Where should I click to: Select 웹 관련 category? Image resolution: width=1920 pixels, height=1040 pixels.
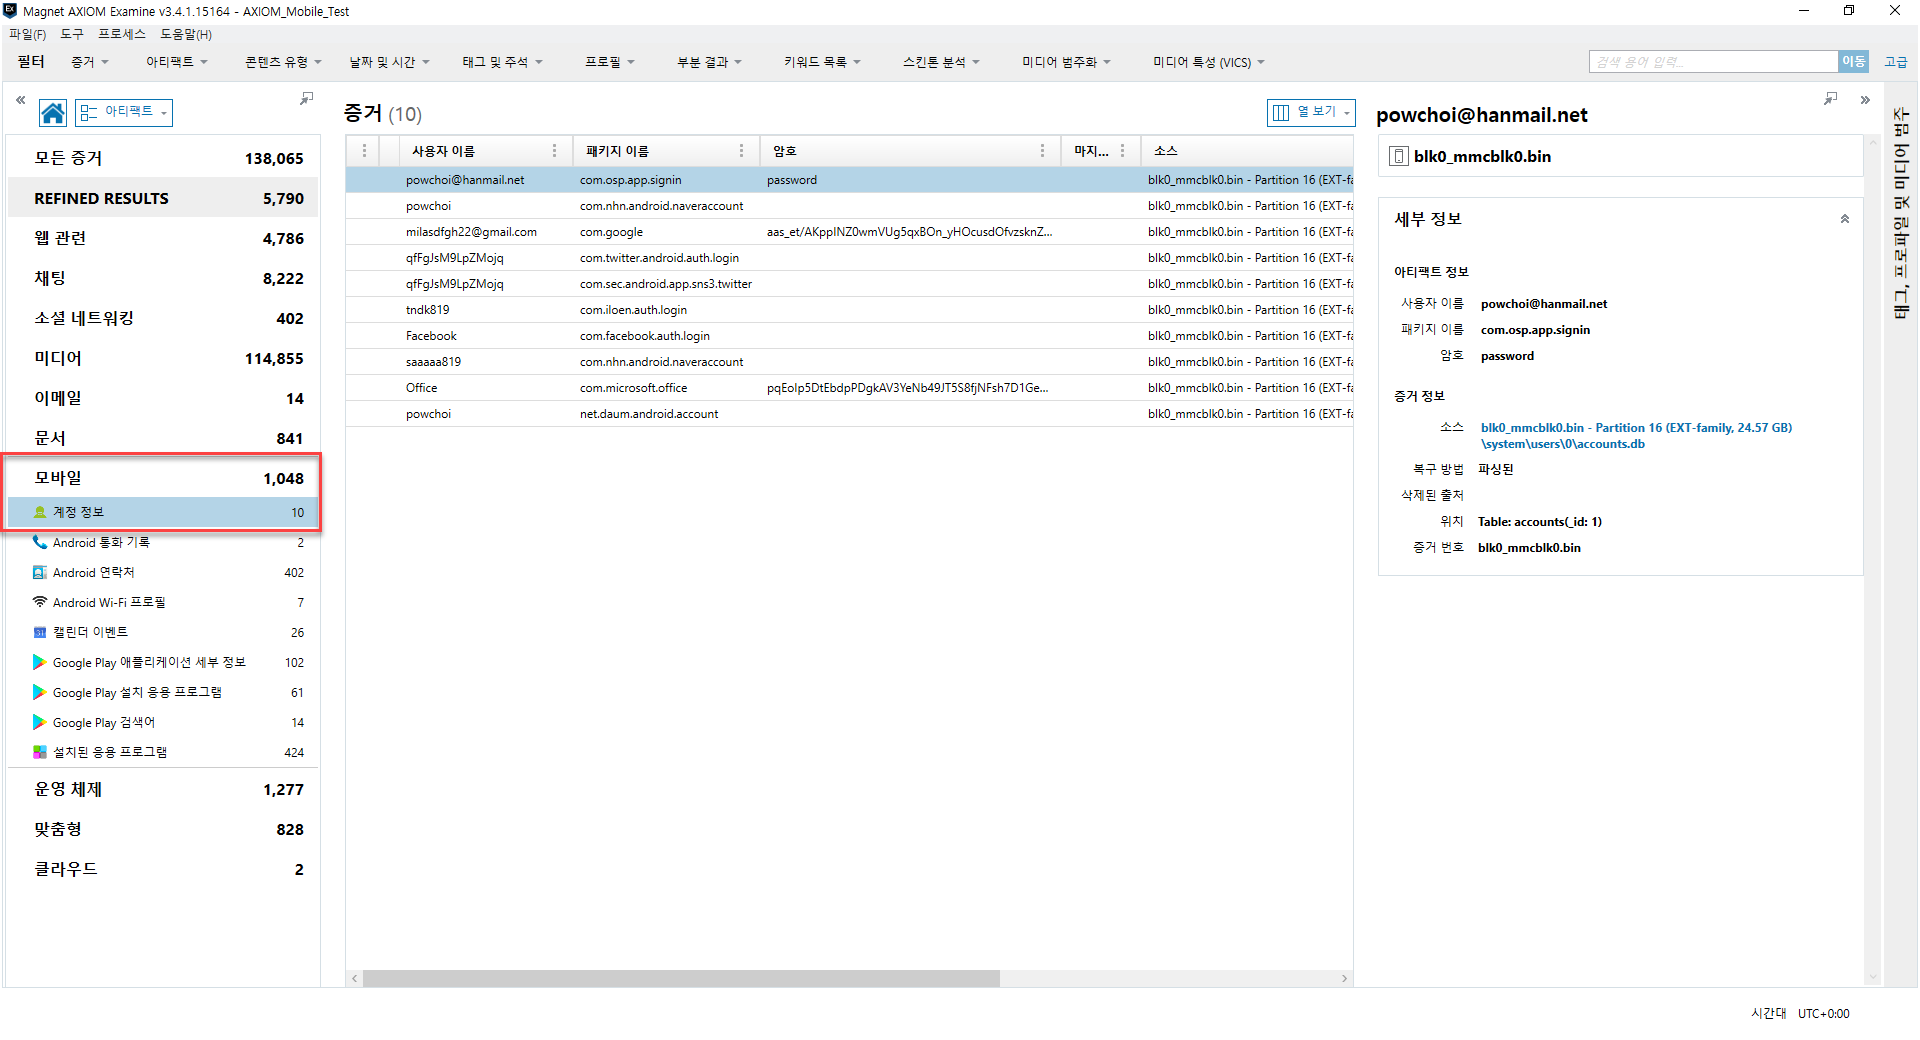163,238
